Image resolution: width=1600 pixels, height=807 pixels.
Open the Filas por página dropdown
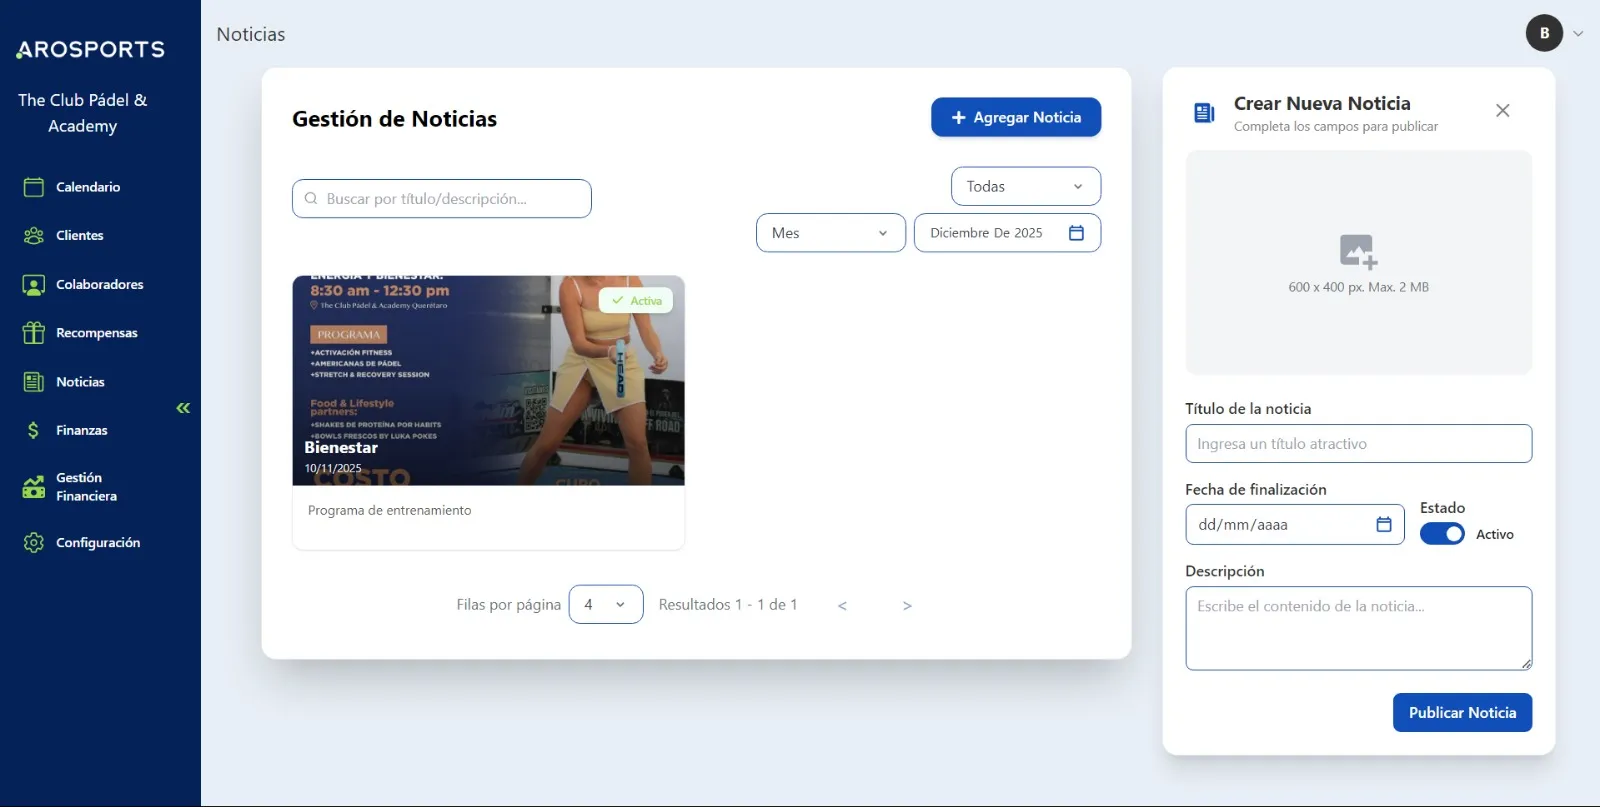tap(606, 604)
